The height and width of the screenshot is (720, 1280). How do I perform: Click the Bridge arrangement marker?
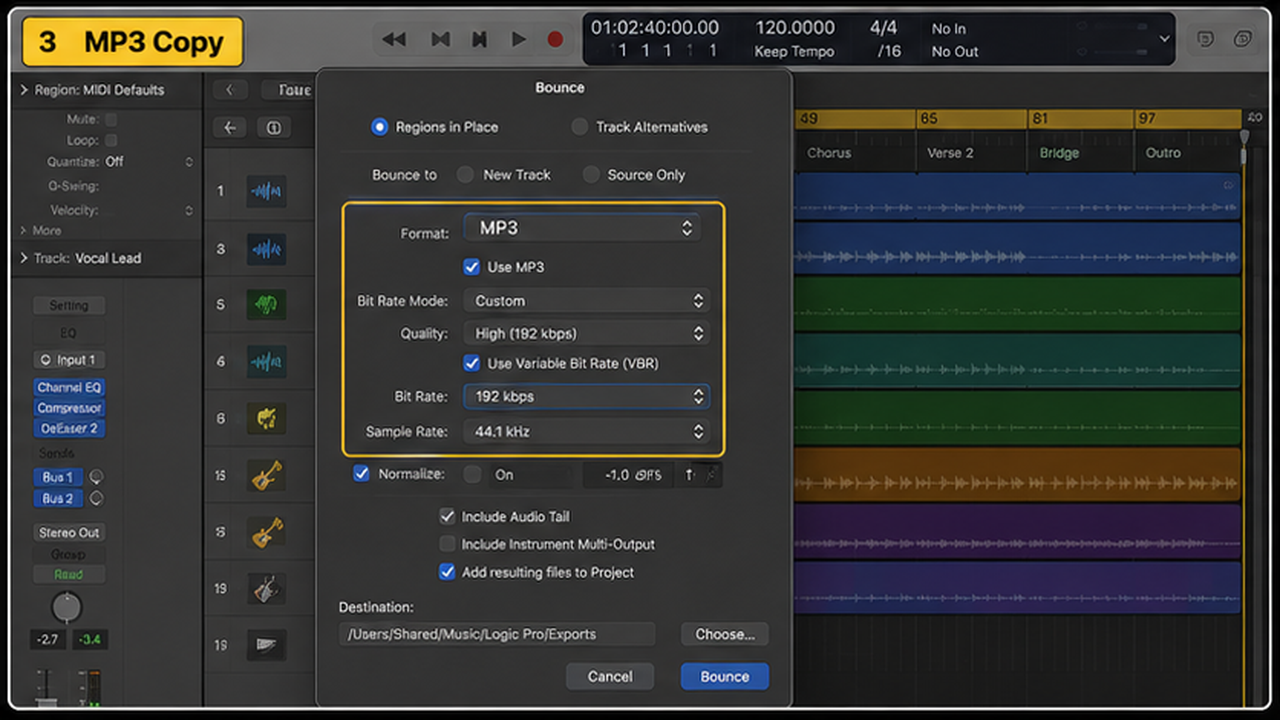coord(1059,153)
